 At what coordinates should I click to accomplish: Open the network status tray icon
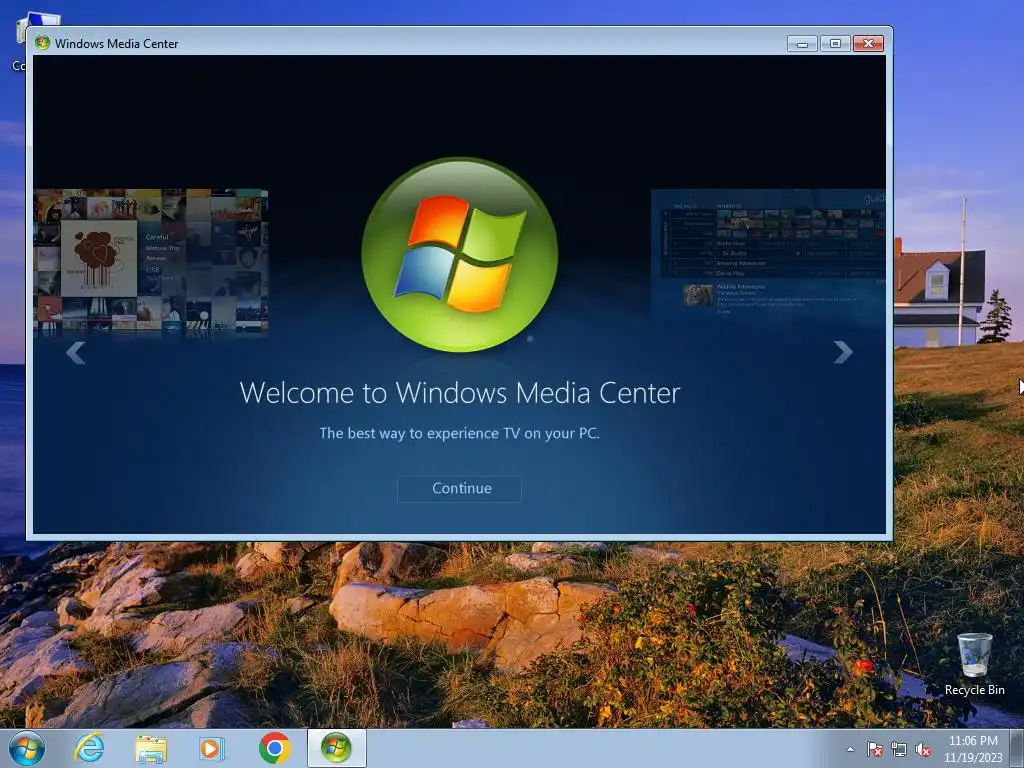click(x=899, y=749)
